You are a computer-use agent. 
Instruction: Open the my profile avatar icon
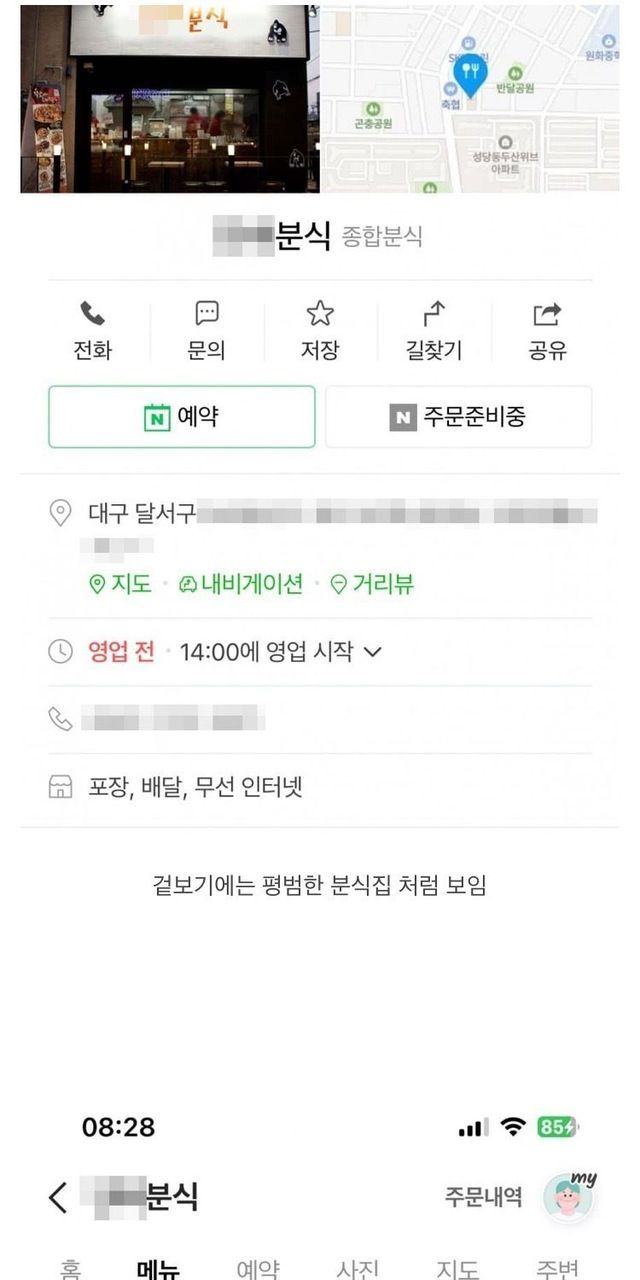click(568, 1197)
